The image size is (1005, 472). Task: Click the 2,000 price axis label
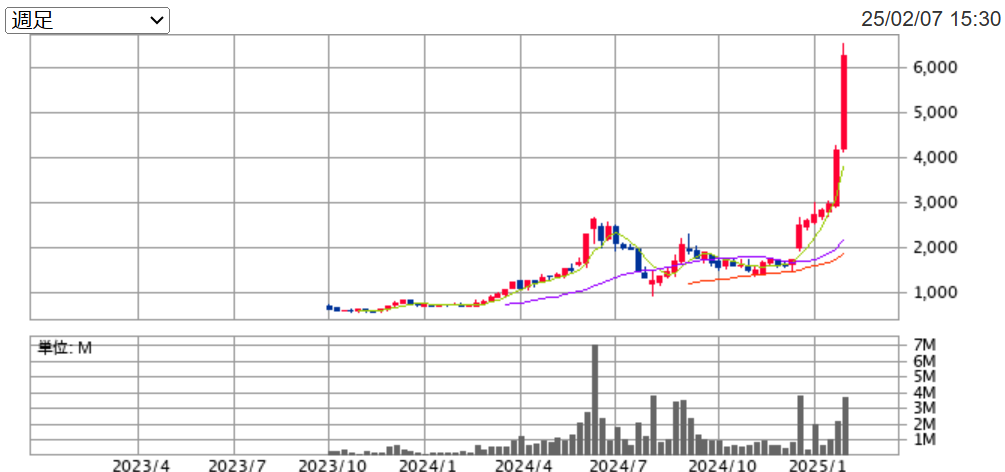click(934, 248)
